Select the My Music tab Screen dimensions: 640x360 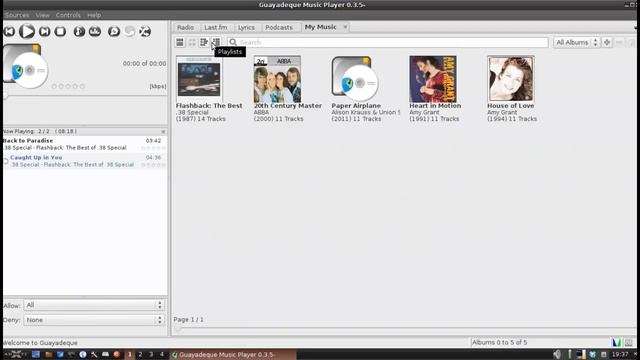click(320, 27)
